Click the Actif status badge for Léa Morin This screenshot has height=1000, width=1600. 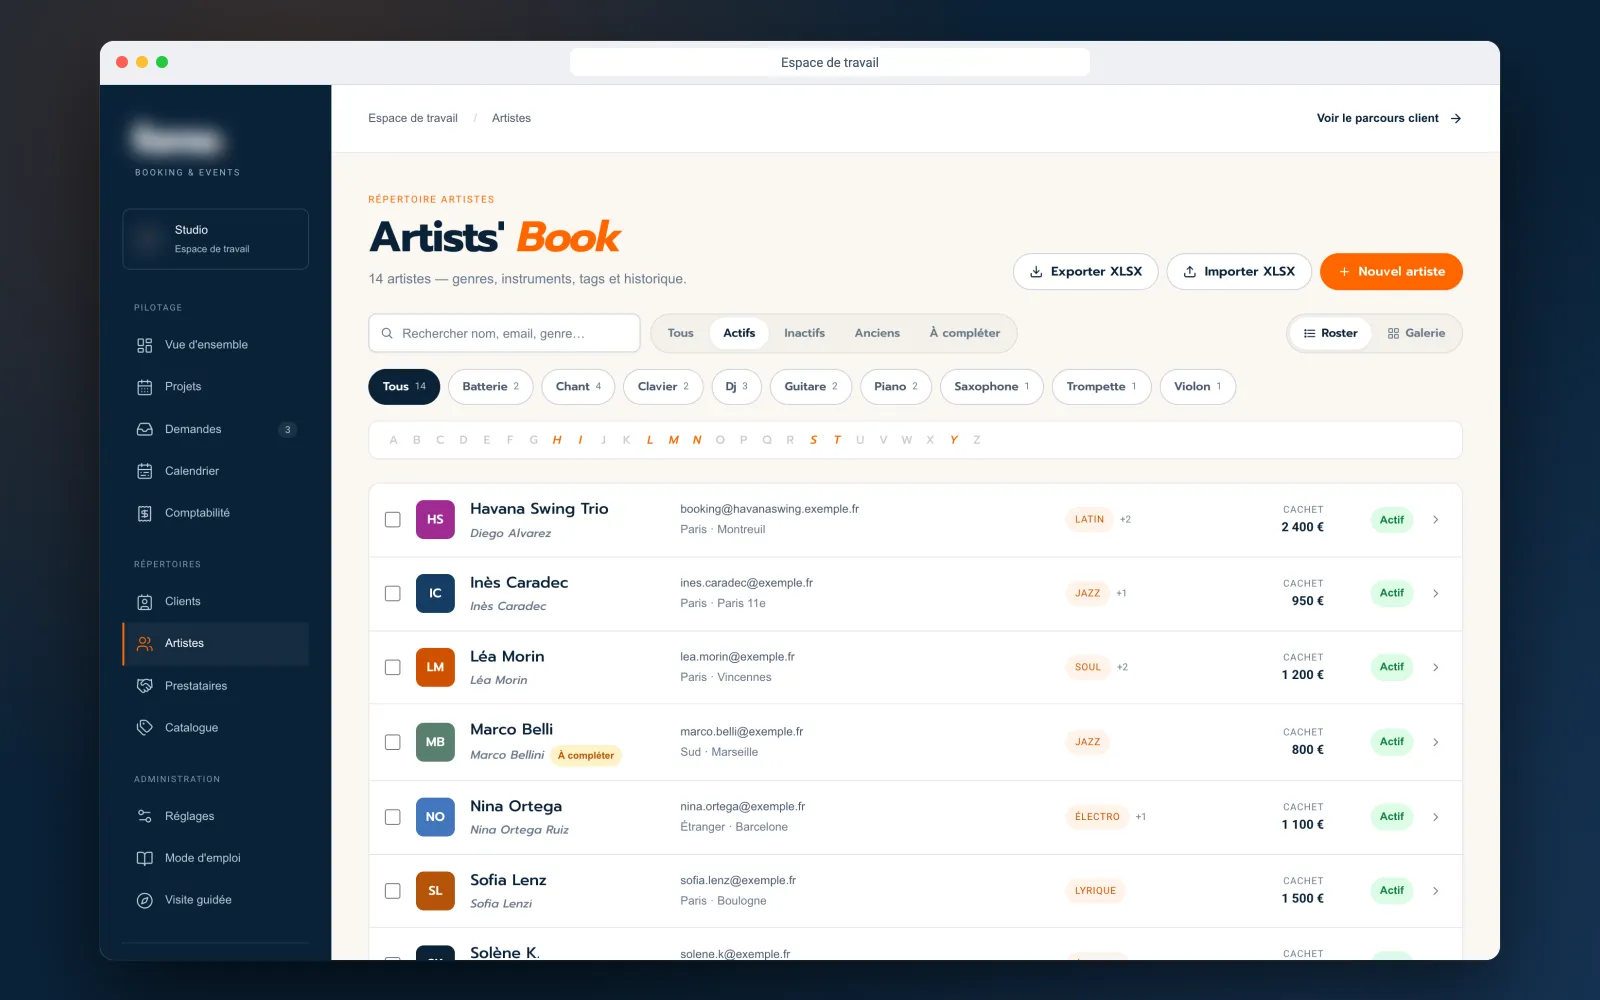1392,667
